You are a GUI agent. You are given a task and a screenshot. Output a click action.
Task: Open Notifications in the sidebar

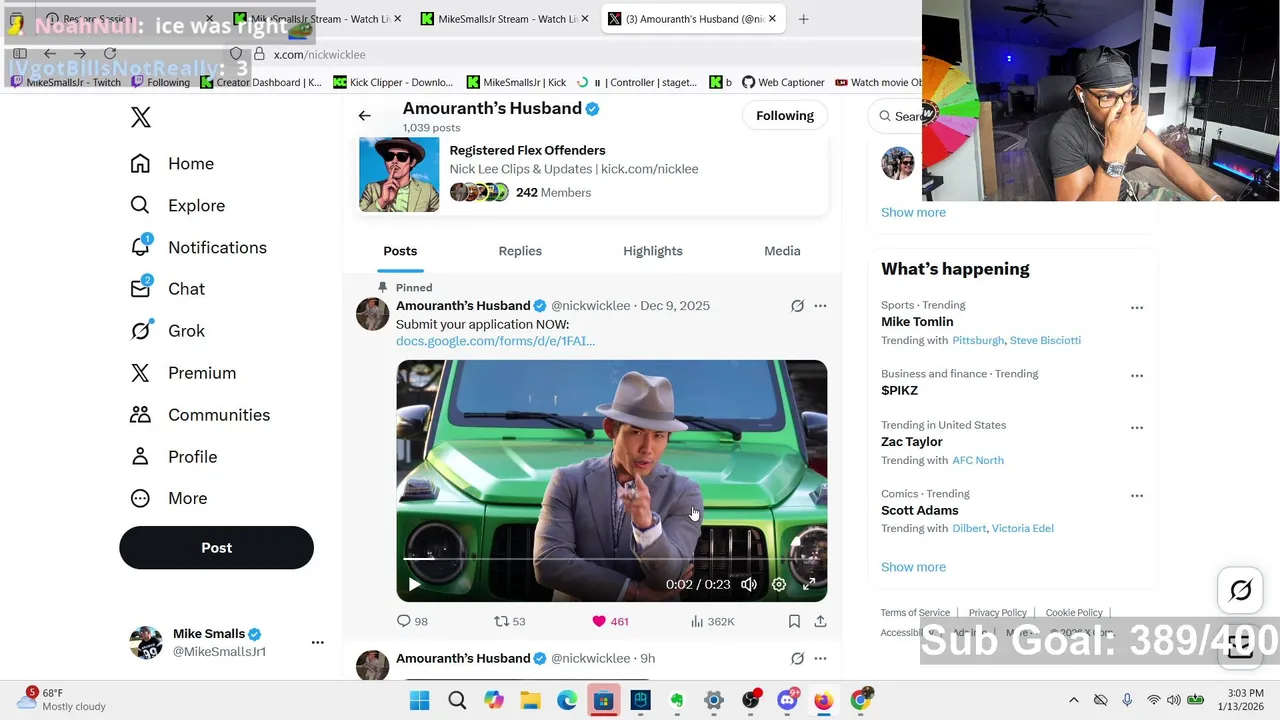199,248
